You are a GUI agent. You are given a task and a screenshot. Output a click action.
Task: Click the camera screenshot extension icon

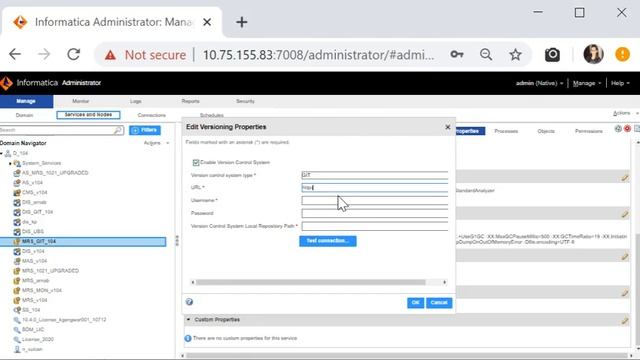point(552,54)
